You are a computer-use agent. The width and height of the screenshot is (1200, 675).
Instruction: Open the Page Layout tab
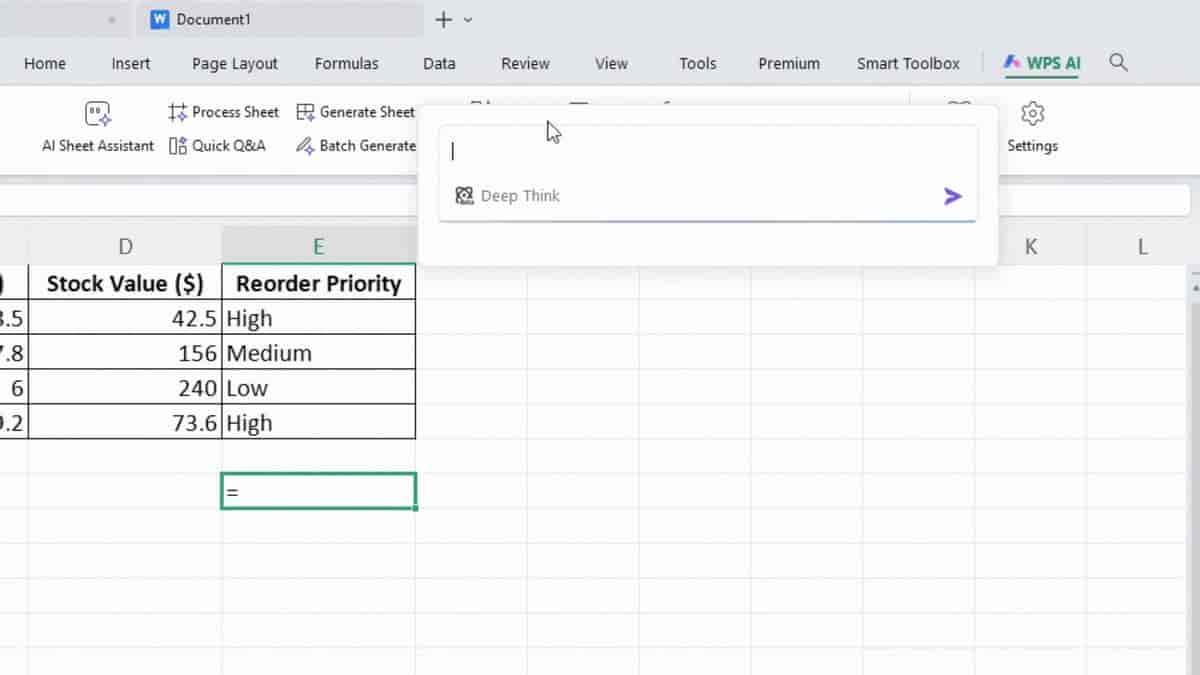(234, 63)
